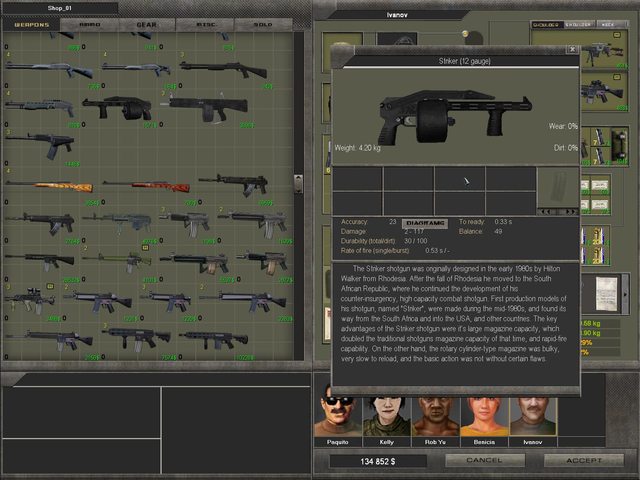Click the 'To ready: 0.33 s' stat
Screen dimensions: 640x480
(485, 222)
